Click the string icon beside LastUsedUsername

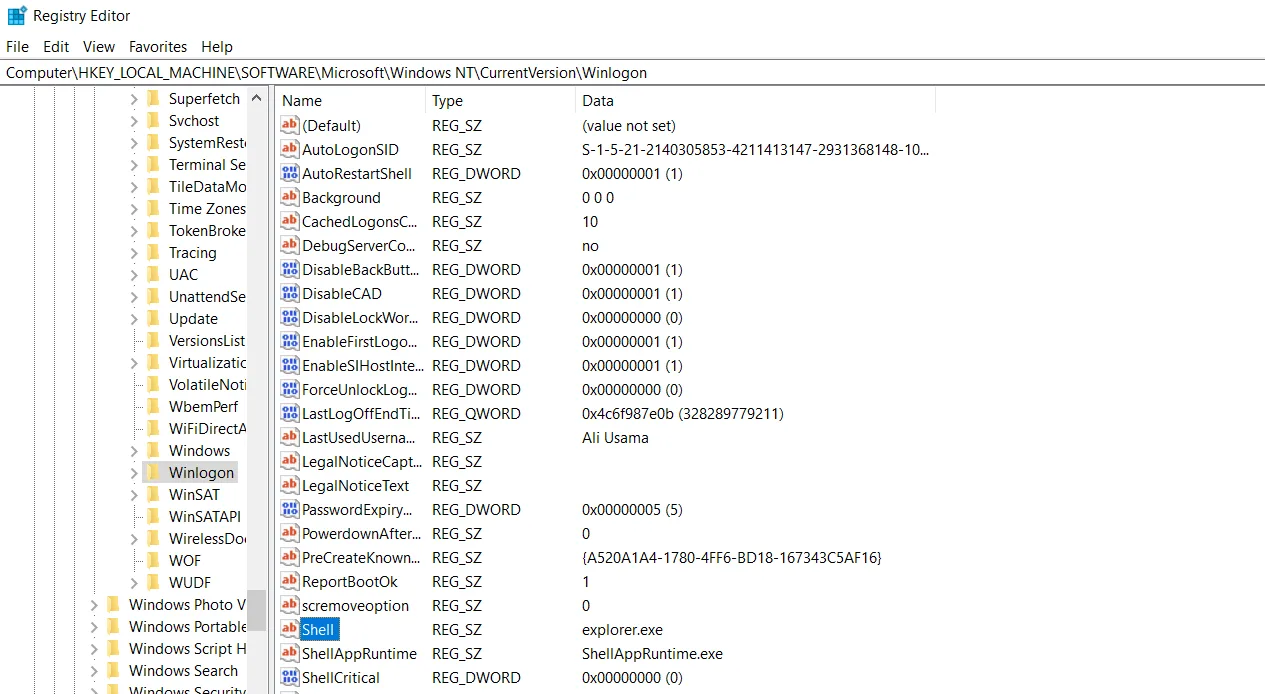pos(288,437)
